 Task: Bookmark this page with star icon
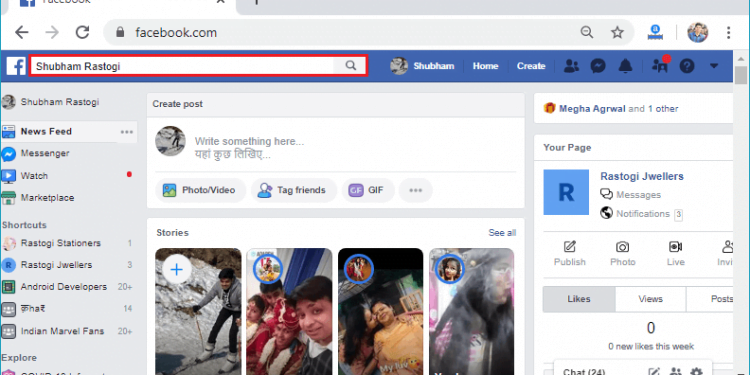point(617,33)
